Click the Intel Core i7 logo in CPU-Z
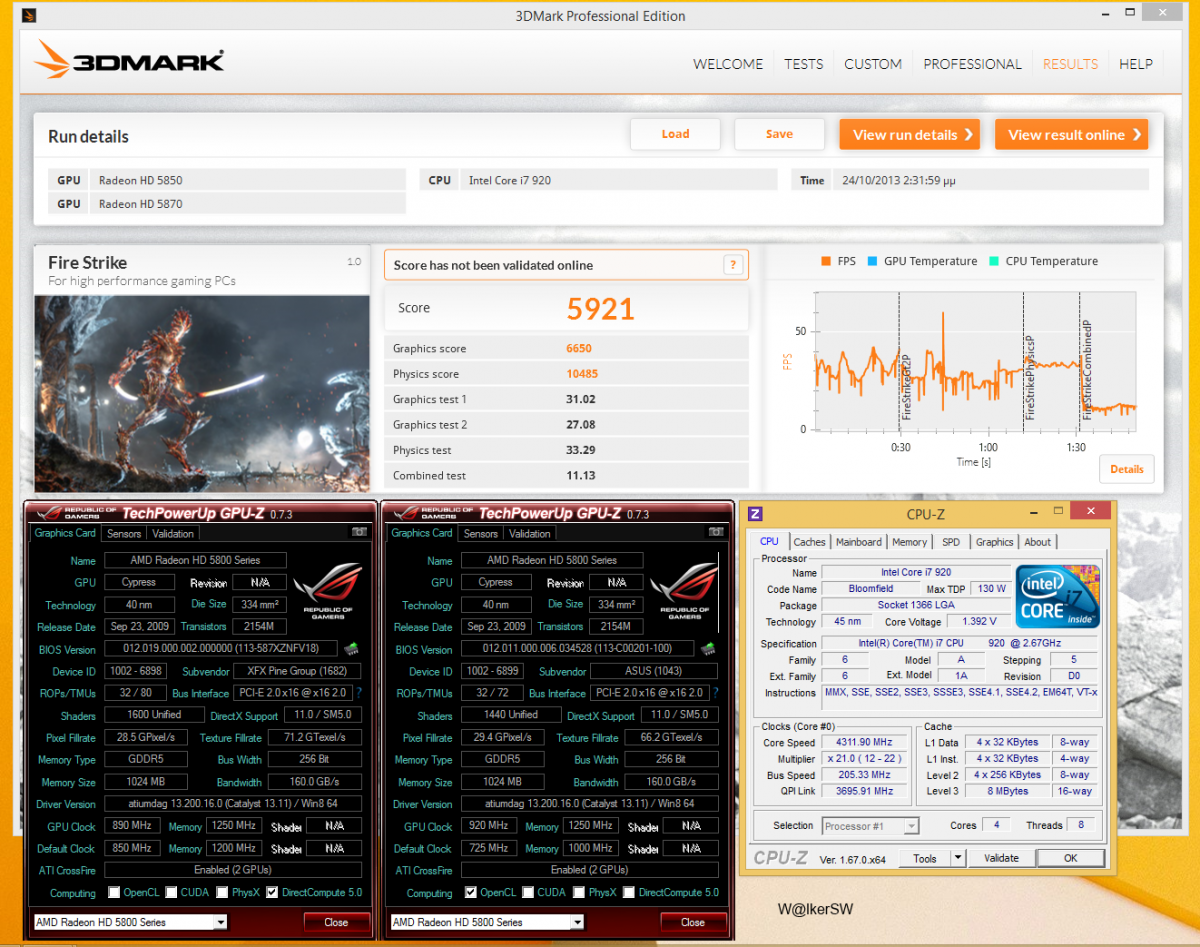 click(1058, 596)
